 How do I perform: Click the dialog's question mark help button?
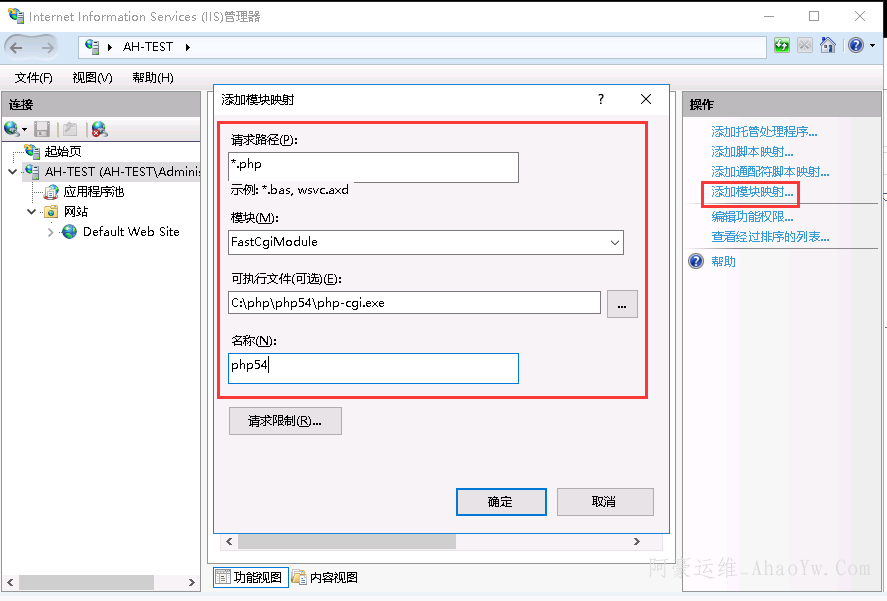point(601,99)
